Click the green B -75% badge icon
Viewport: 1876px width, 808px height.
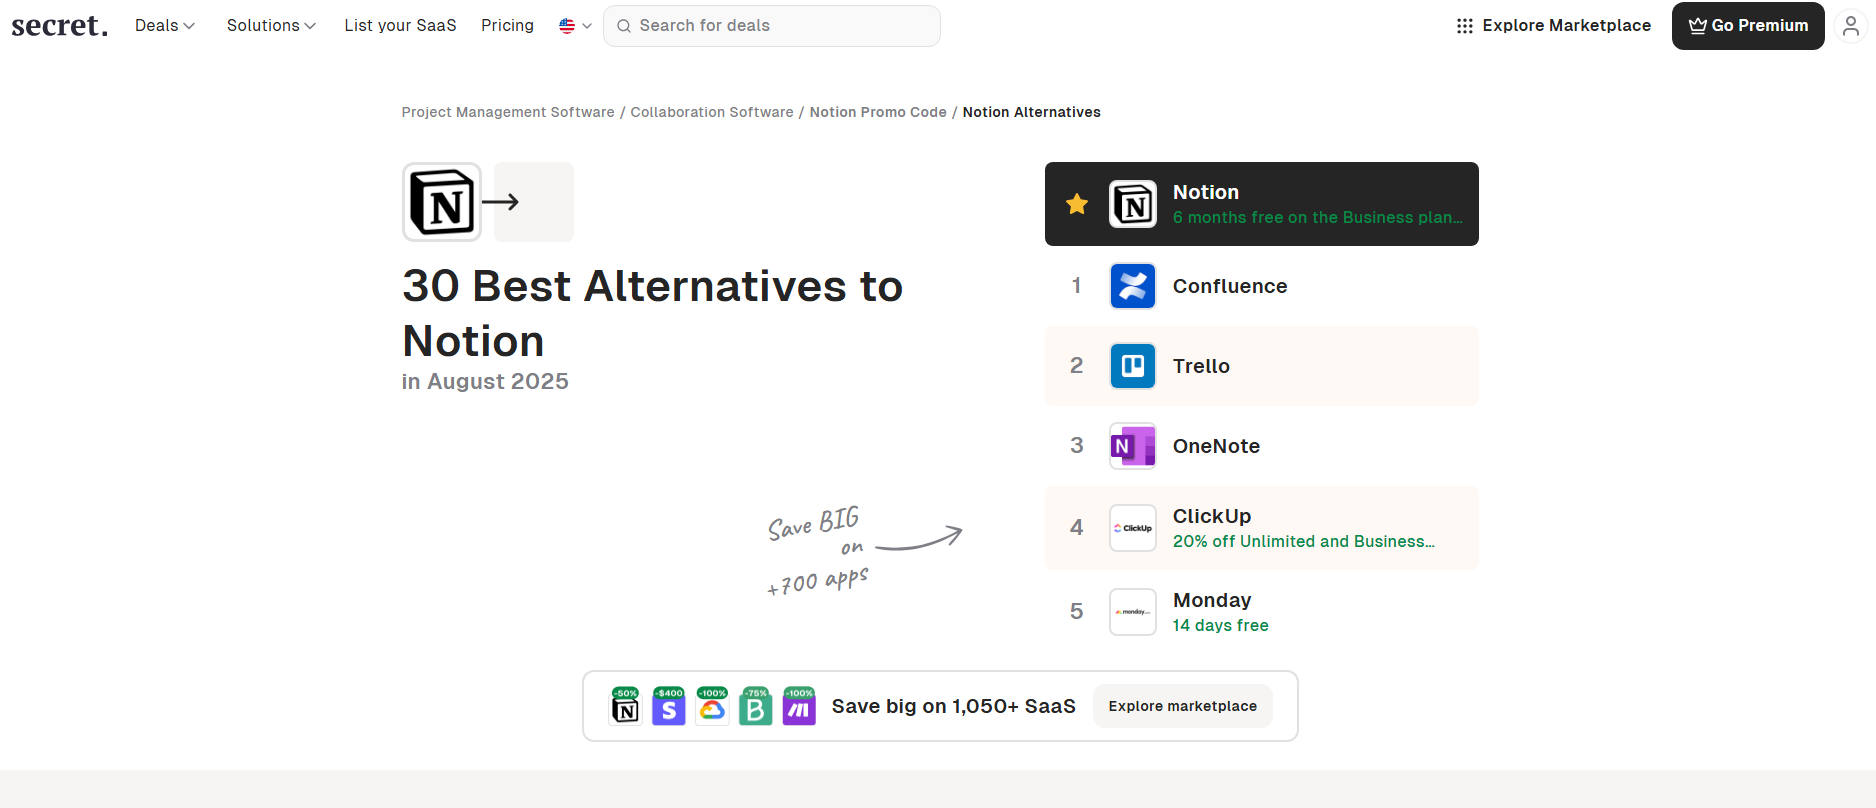pos(756,706)
